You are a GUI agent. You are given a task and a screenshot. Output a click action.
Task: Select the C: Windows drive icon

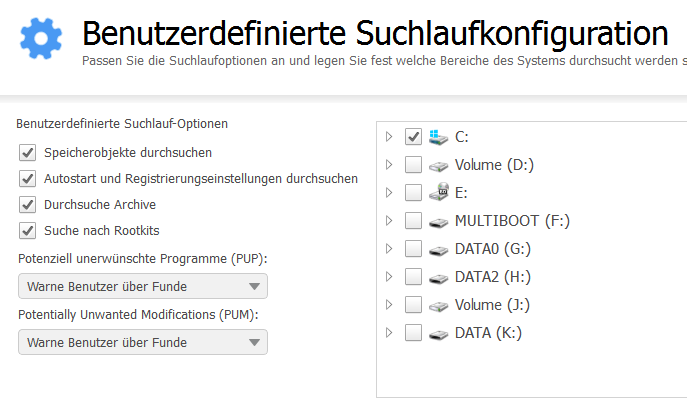438,137
